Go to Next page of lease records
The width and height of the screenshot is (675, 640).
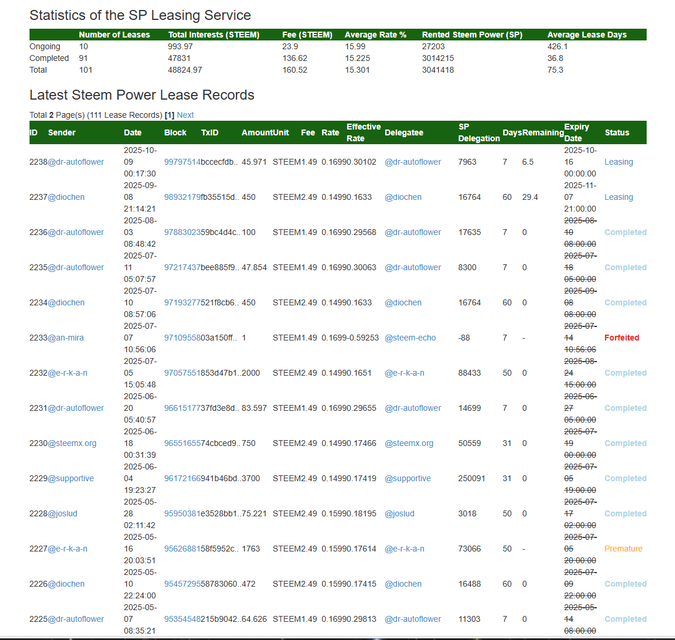[185, 115]
